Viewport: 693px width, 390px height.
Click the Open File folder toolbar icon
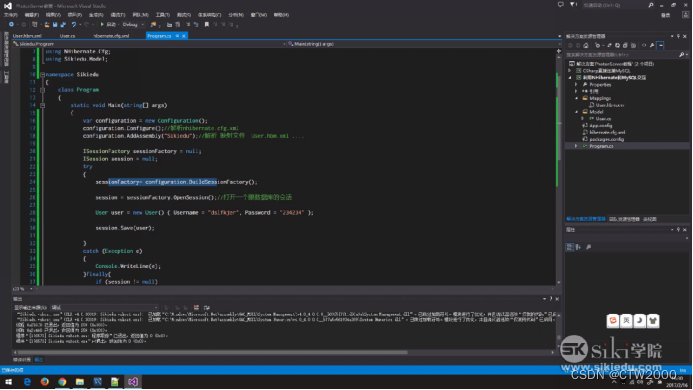(x=47, y=25)
